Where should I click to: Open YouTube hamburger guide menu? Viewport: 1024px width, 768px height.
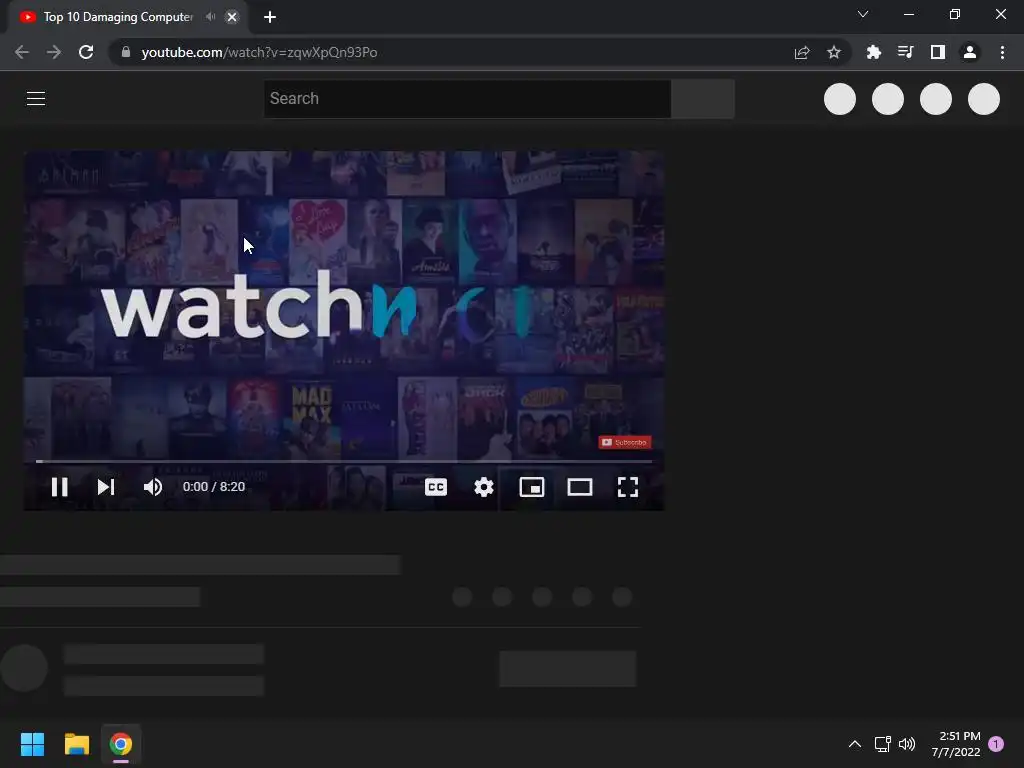click(36, 99)
